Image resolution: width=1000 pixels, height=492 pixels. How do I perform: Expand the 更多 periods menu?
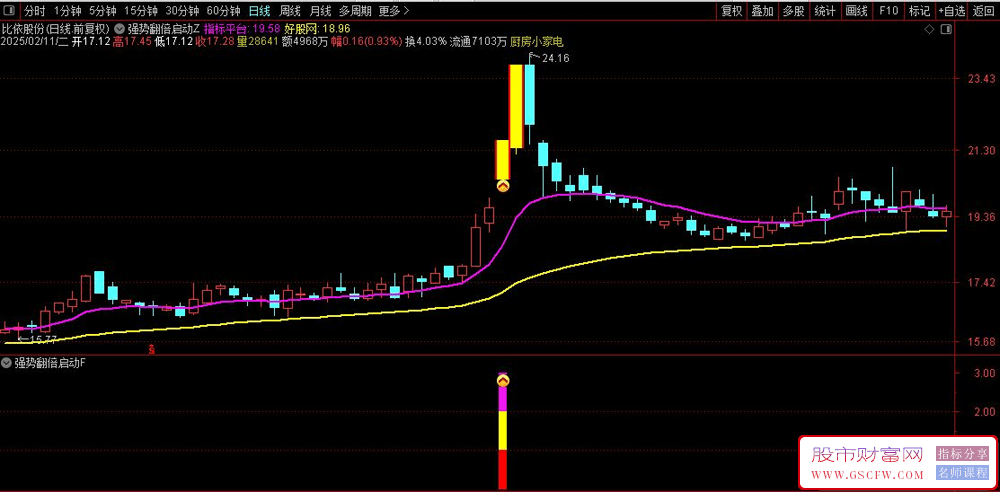coord(393,11)
